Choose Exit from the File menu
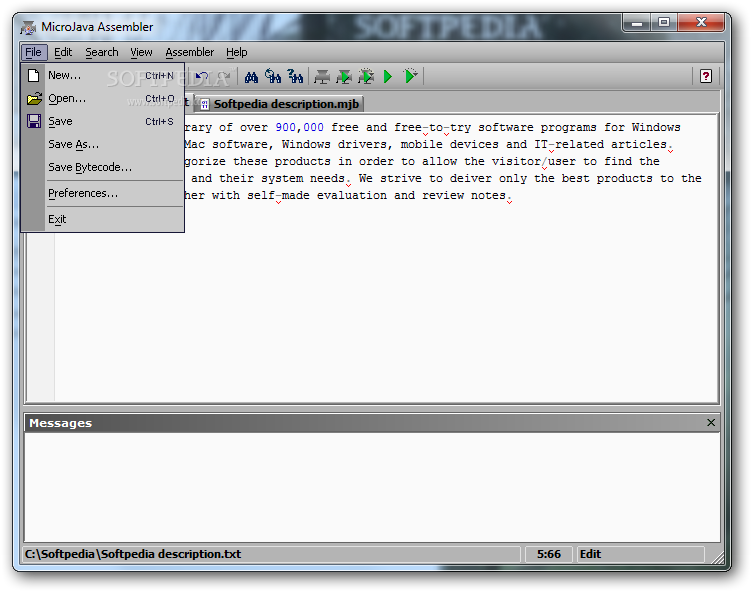Image resolution: width=752 pixels, height=592 pixels. tap(103, 219)
